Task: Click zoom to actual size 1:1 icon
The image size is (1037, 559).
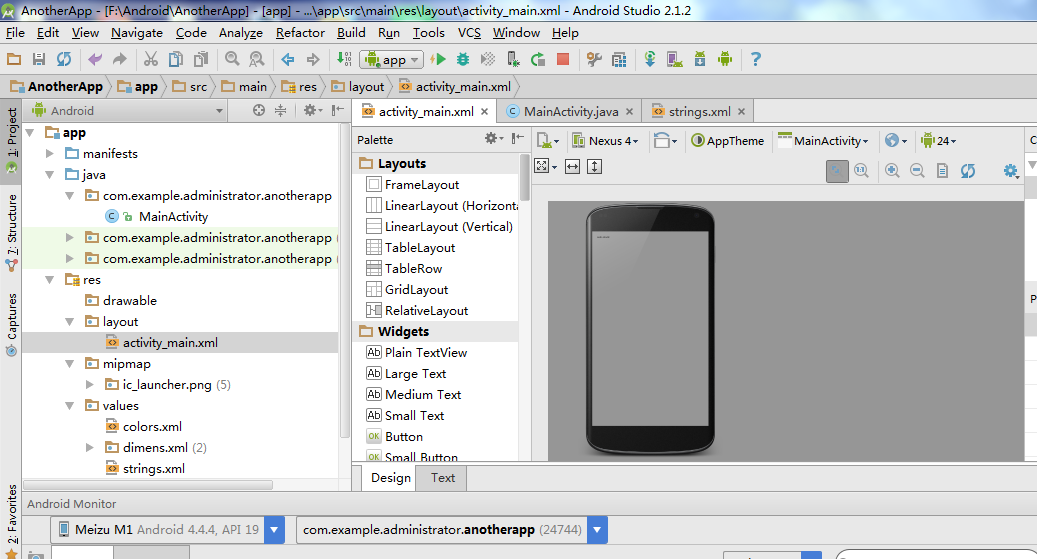Action: [861, 171]
